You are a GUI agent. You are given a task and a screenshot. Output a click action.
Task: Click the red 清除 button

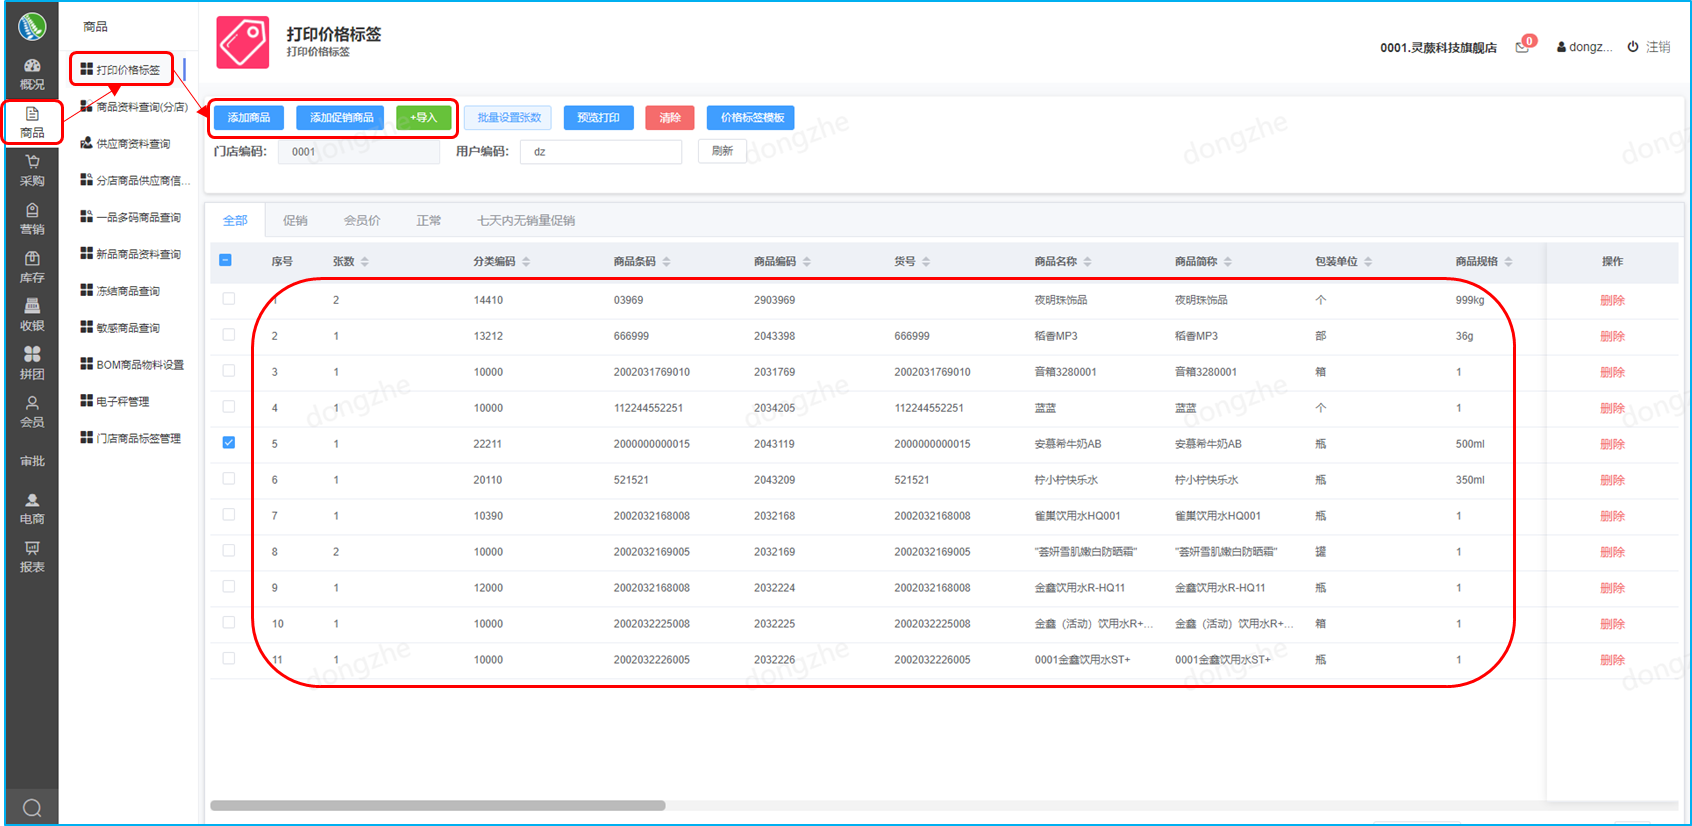pyautogui.click(x=670, y=118)
